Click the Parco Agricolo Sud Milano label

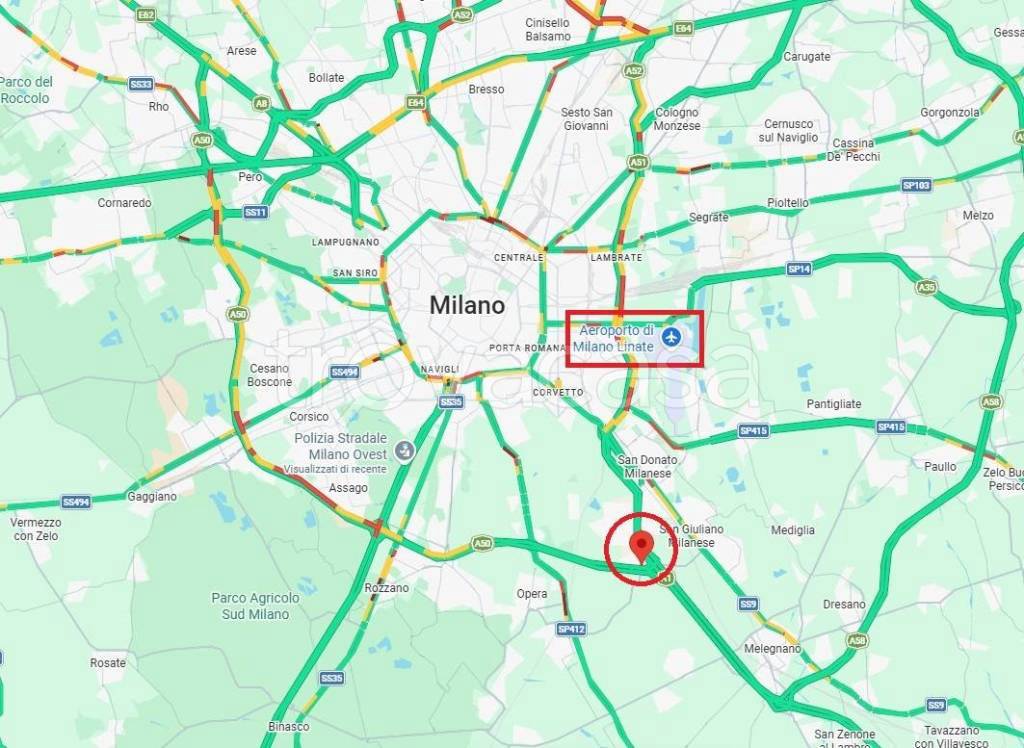255,606
